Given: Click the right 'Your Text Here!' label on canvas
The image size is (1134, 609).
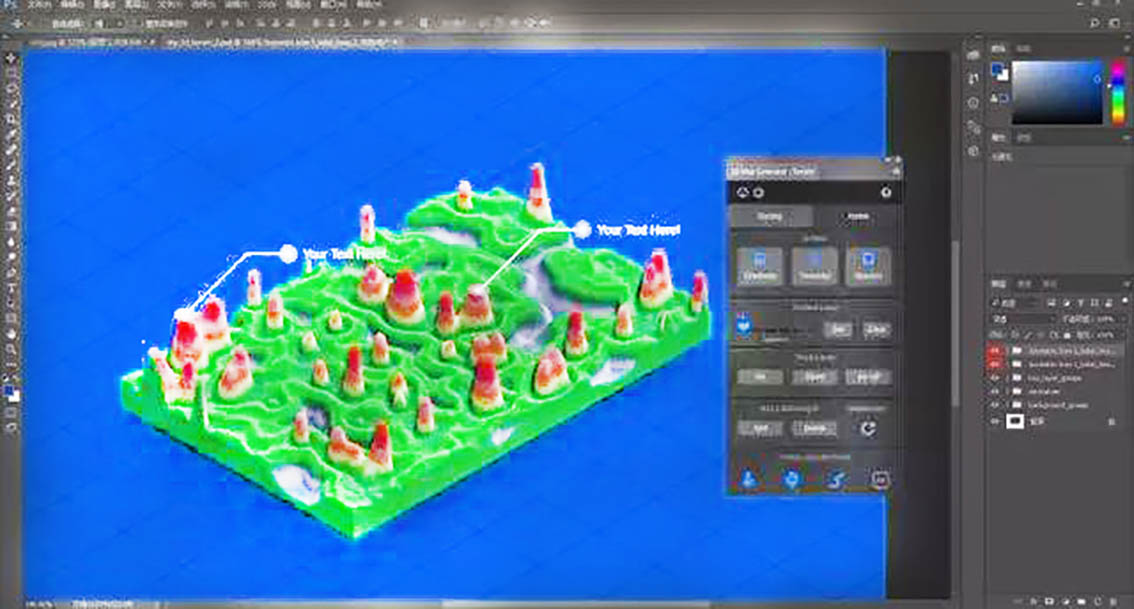Looking at the screenshot, I should [x=638, y=230].
